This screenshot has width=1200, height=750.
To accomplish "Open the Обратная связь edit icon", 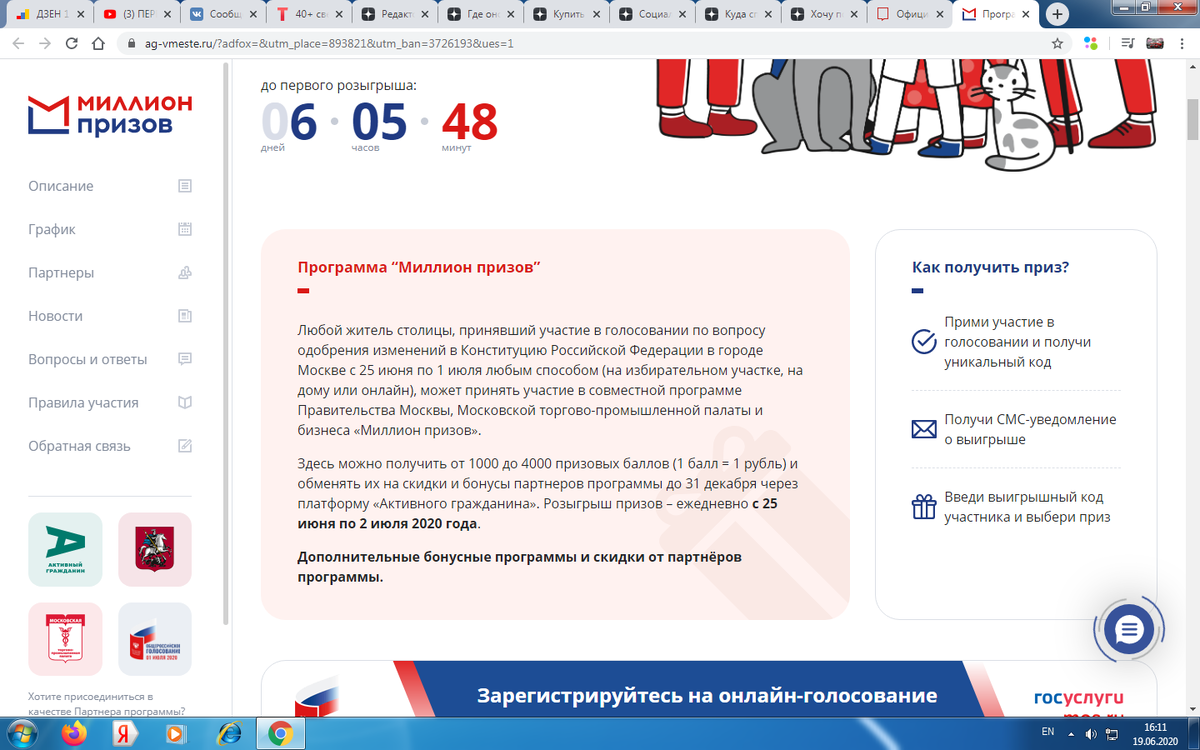I will [x=184, y=446].
